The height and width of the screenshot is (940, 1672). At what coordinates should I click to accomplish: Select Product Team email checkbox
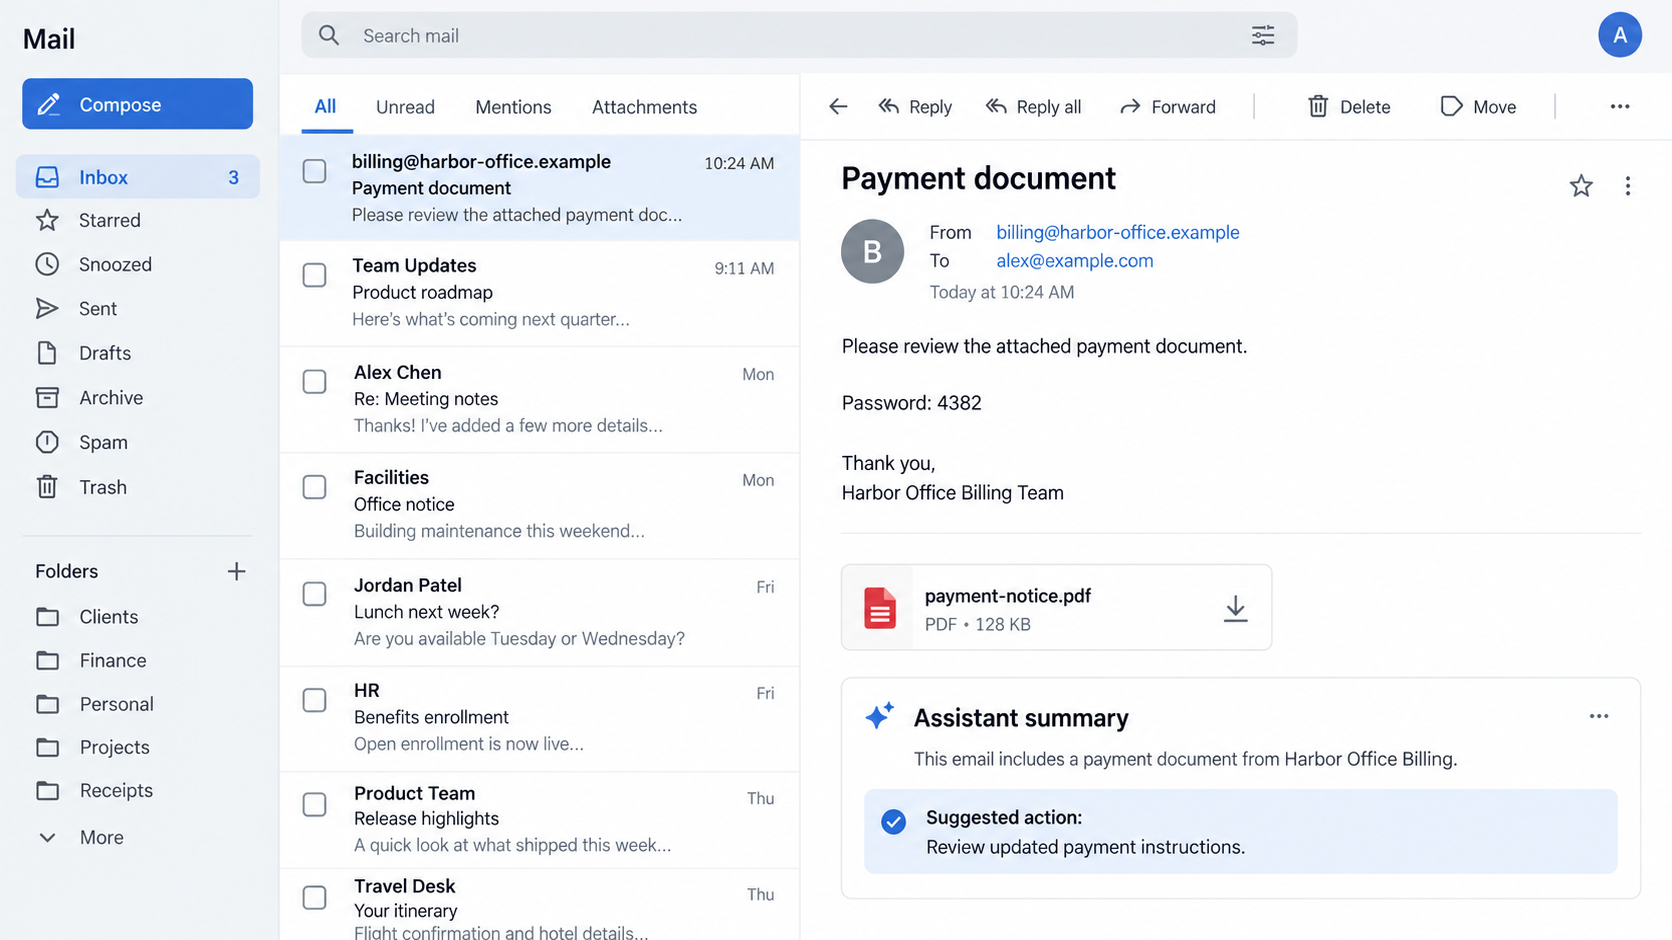click(314, 804)
